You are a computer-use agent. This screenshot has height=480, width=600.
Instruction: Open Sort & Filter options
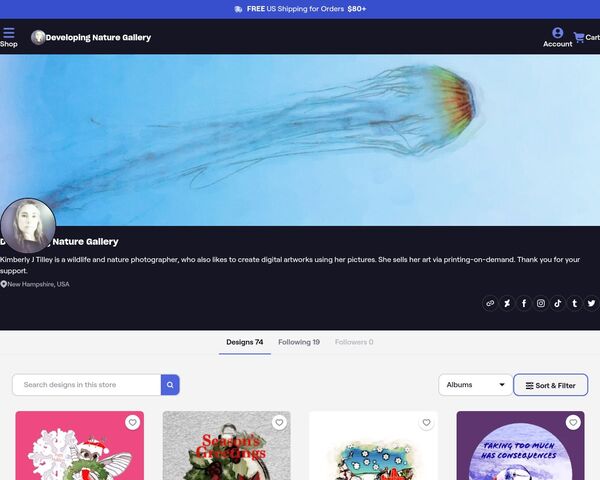pyautogui.click(x=550, y=385)
